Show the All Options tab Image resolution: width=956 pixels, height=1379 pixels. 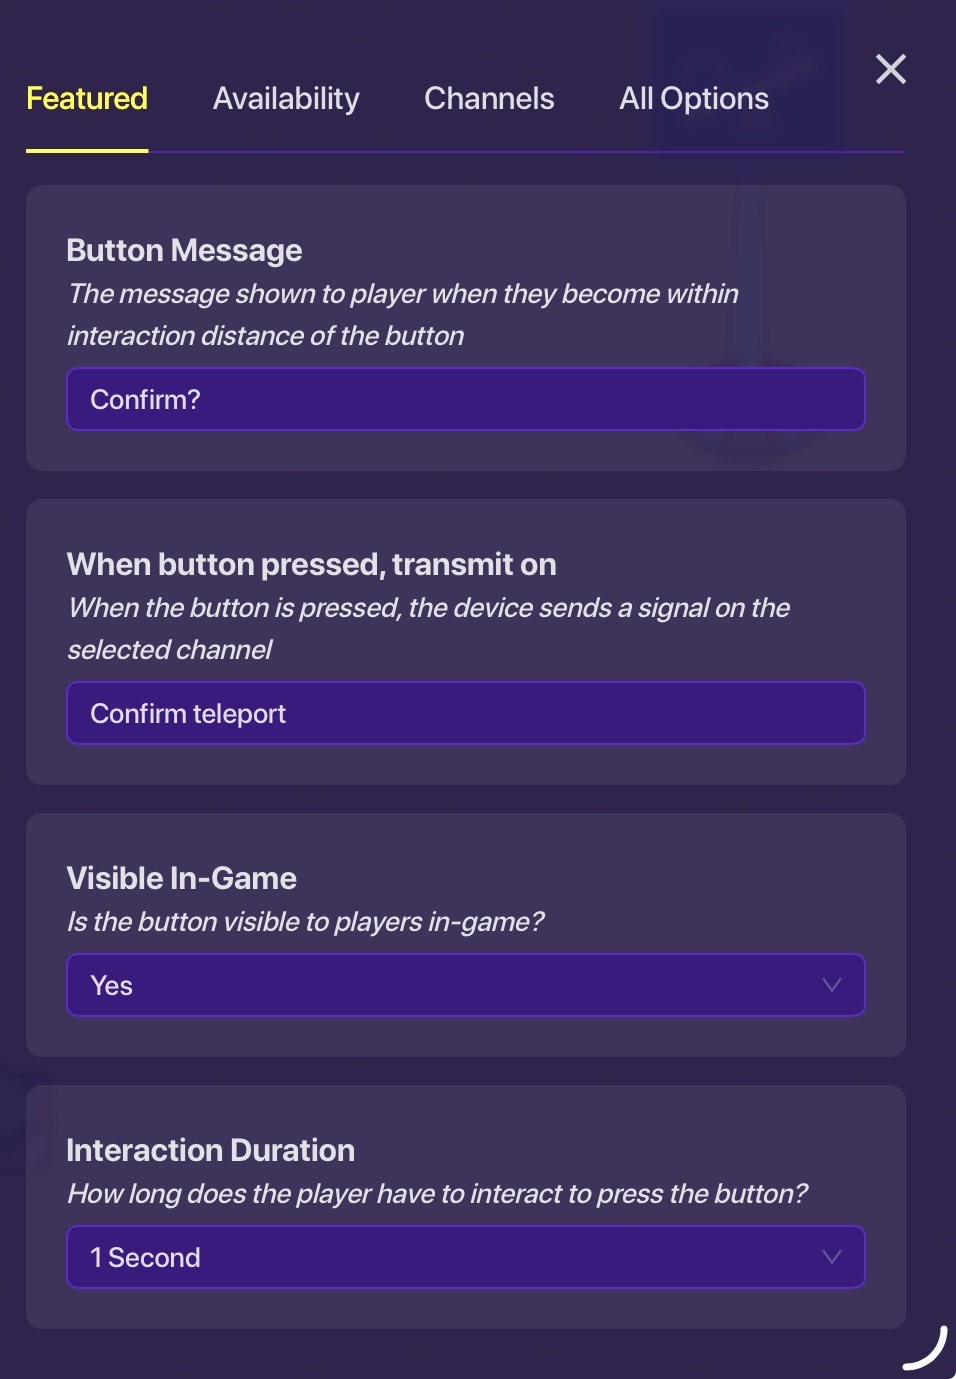pyautogui.click(x=694, y=99)
